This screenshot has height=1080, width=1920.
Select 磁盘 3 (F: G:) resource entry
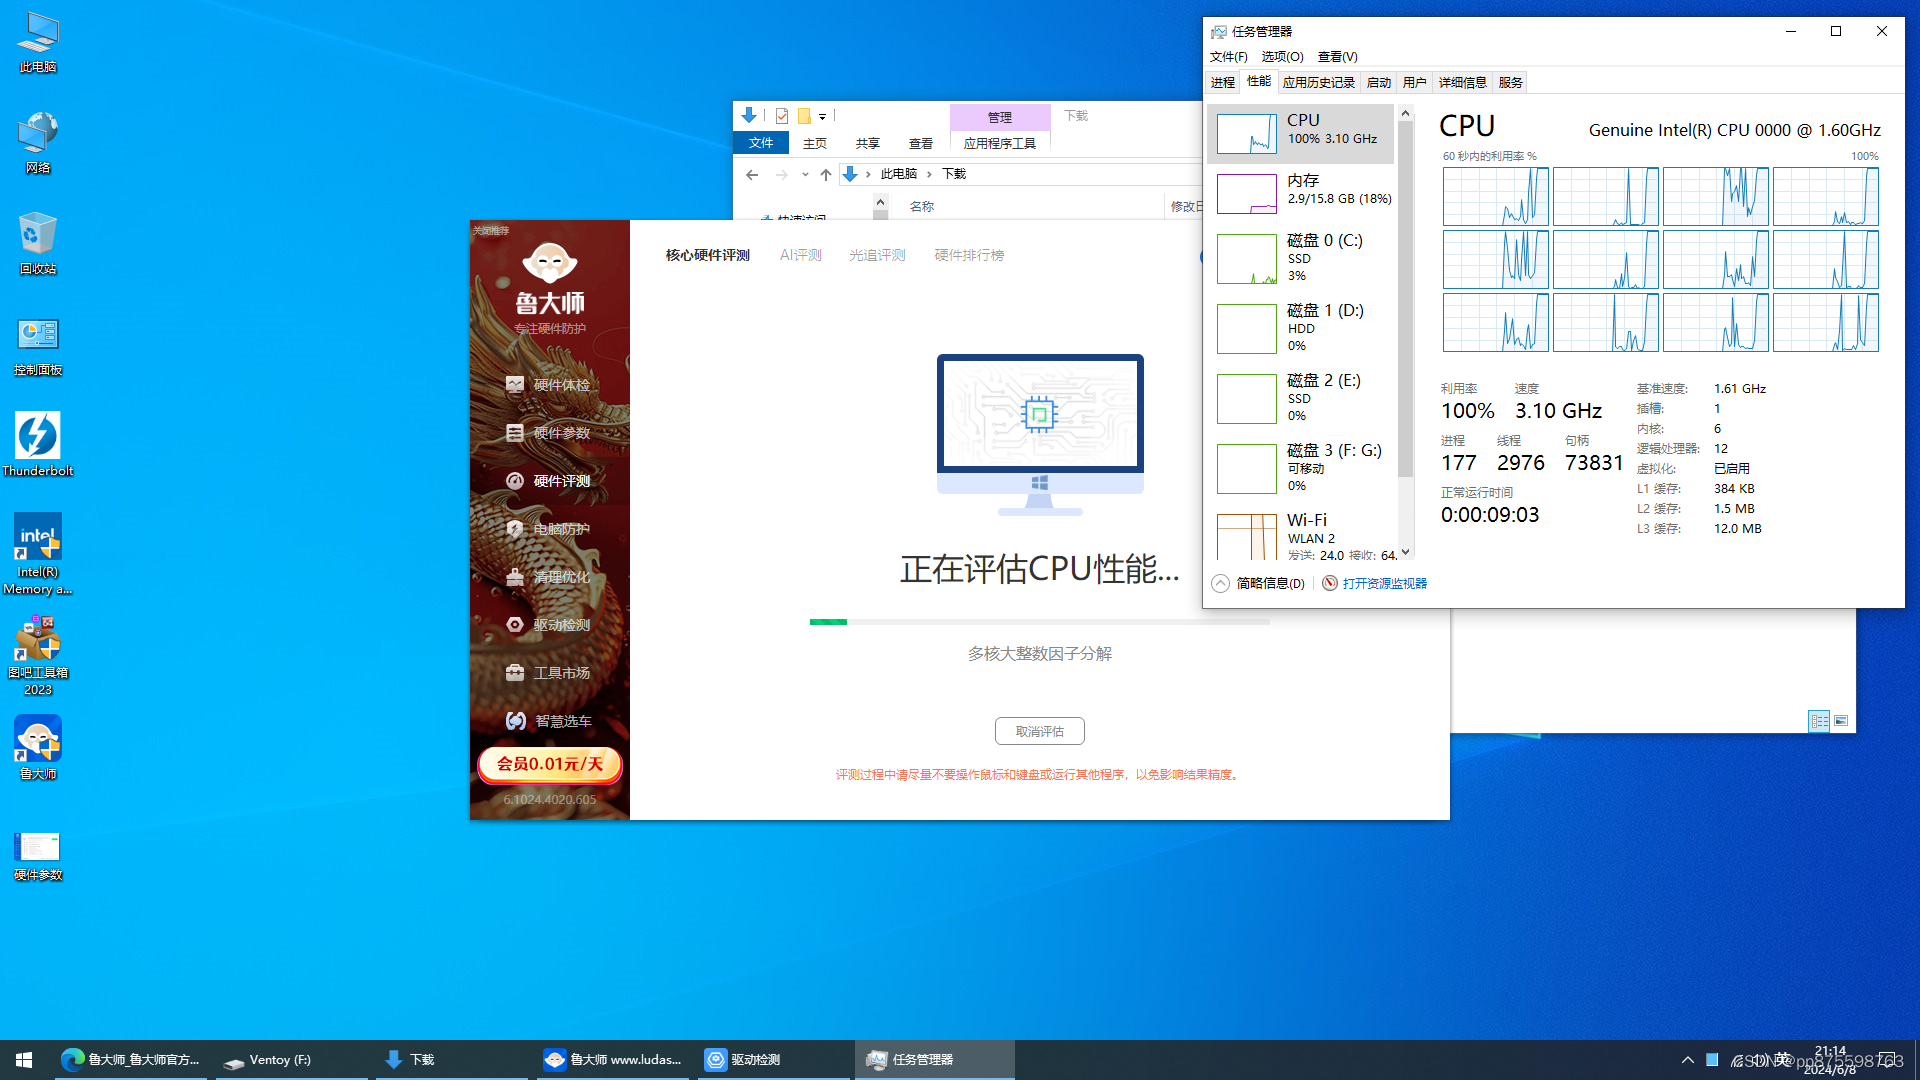(x=1301, y=468)
